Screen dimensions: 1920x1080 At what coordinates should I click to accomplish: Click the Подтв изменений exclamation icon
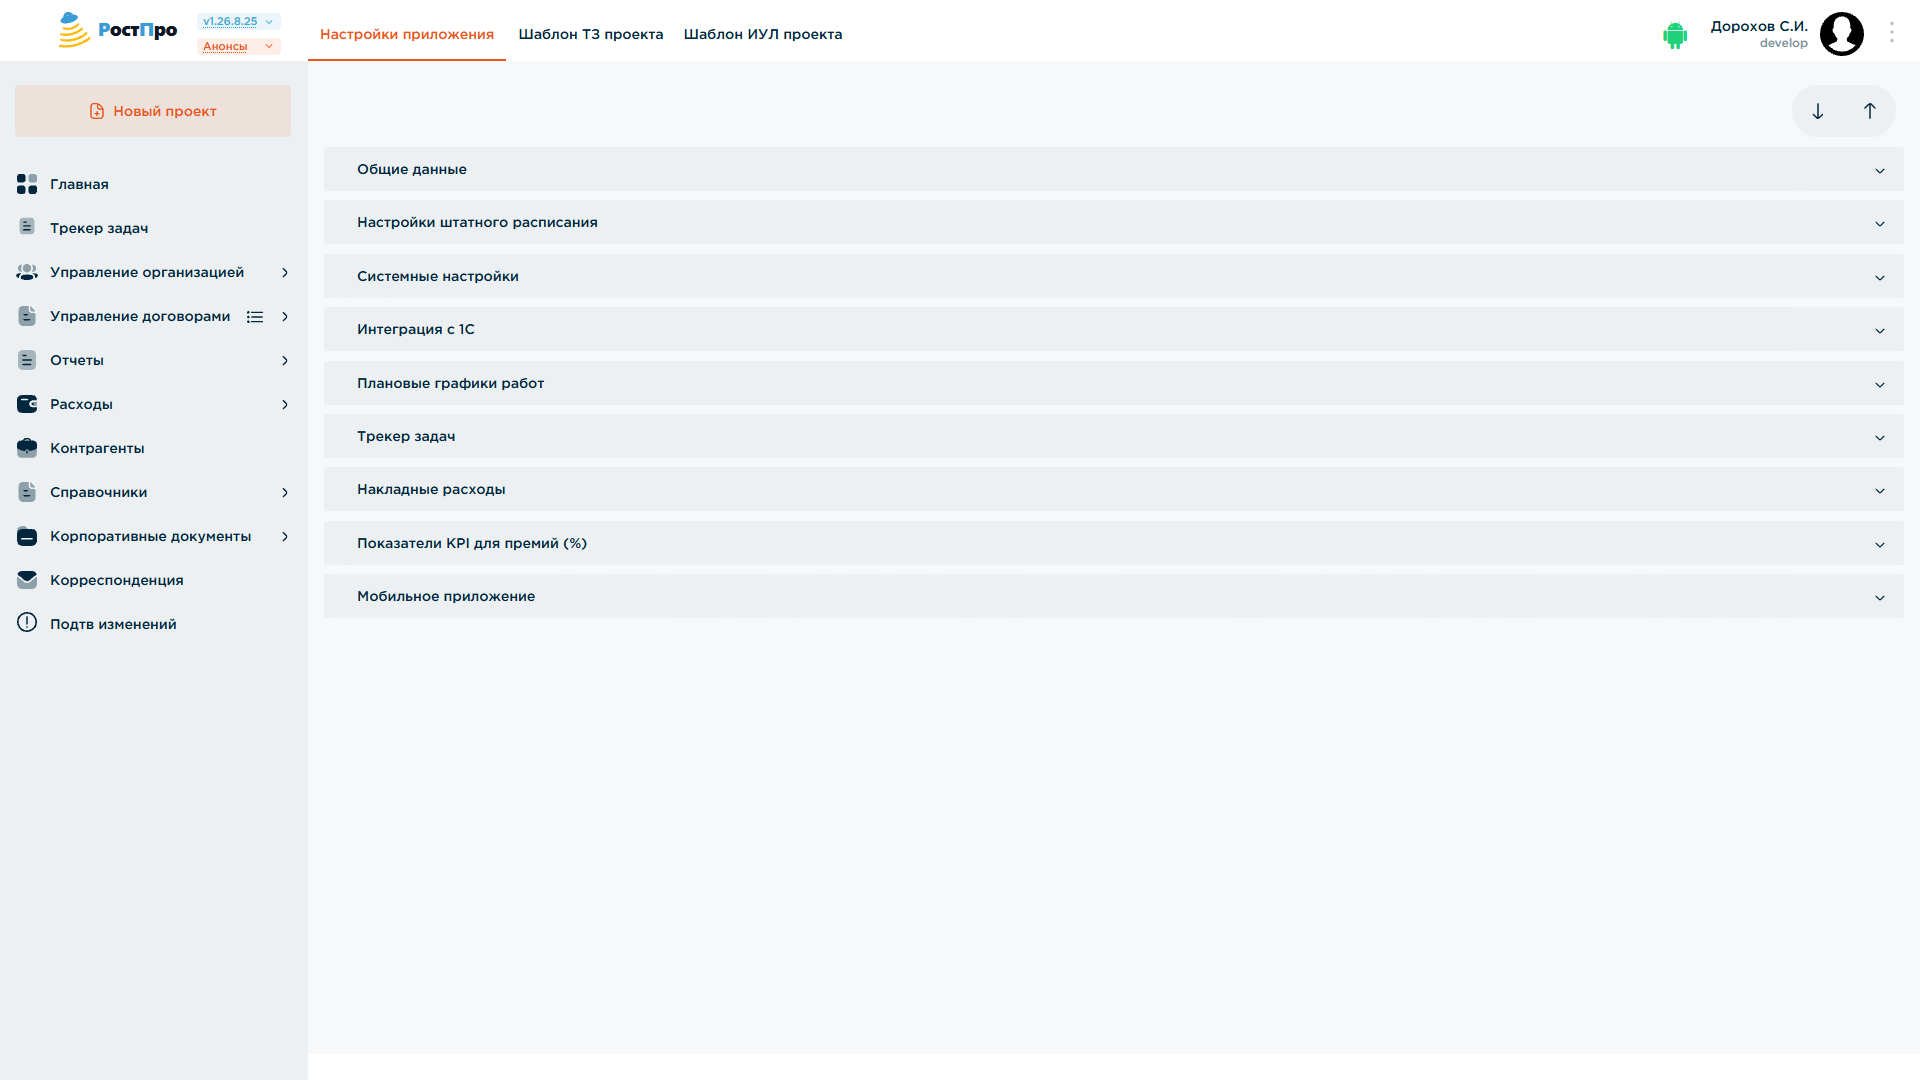[27, 623]
